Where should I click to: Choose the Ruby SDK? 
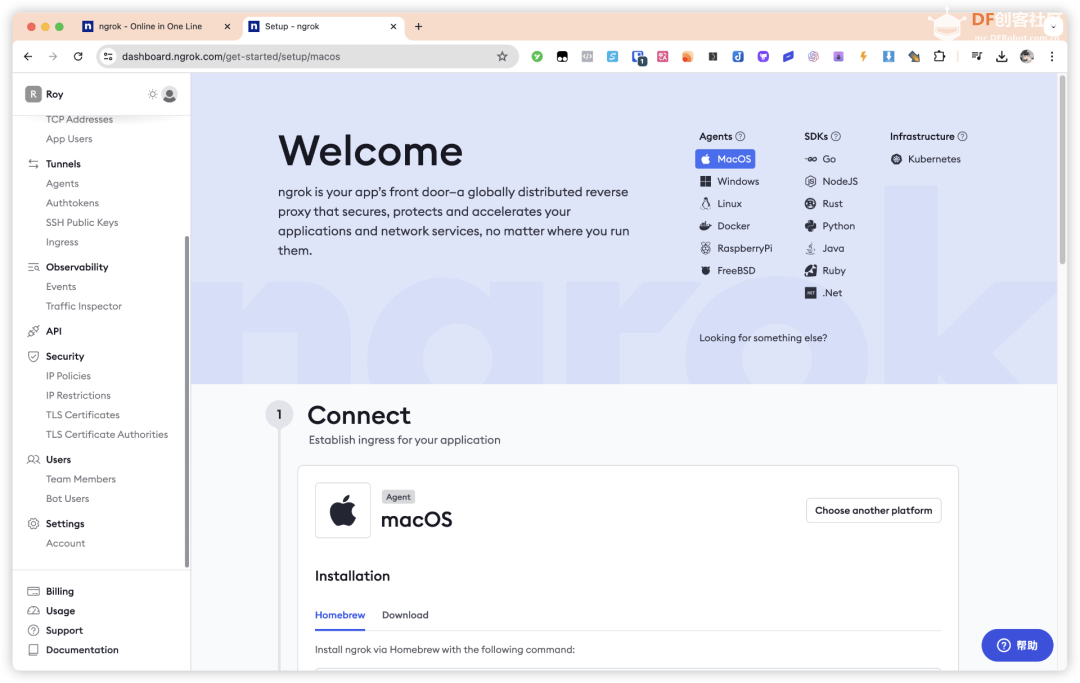[x=825, y=271]
